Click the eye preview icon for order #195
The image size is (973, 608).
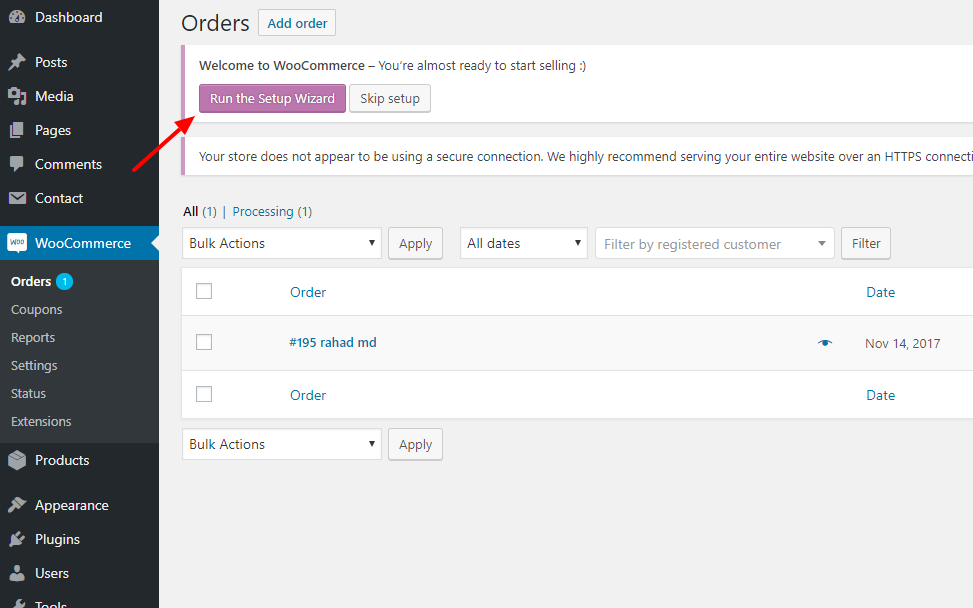point(825,342)
